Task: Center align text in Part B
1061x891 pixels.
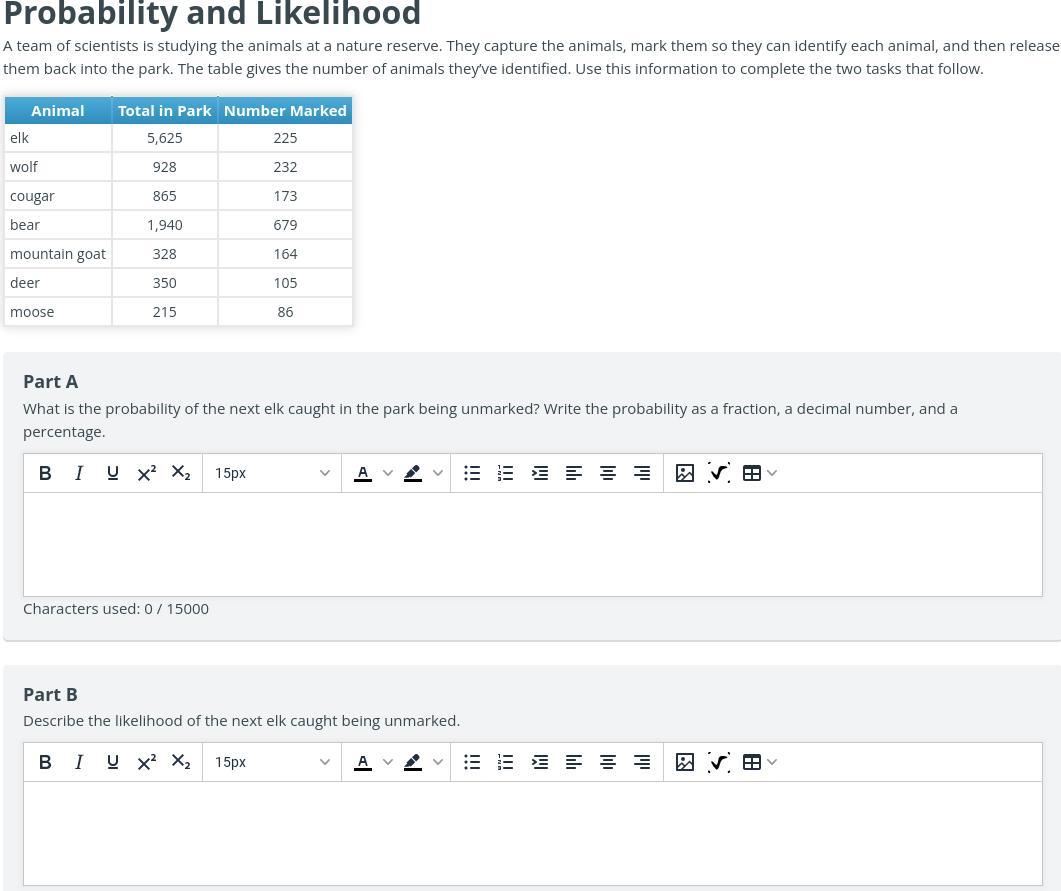Action: click(x=608, y=762)
